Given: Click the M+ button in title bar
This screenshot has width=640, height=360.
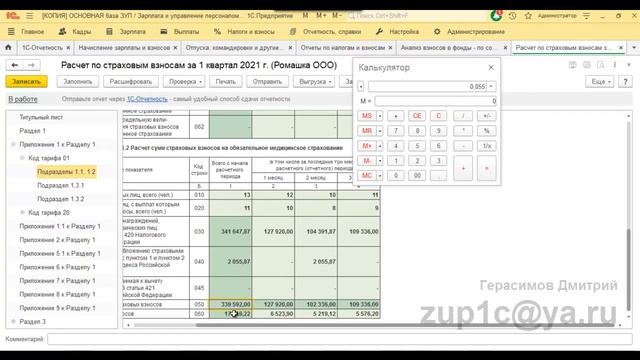Looking at the screenshot, I should click(321, 16).
